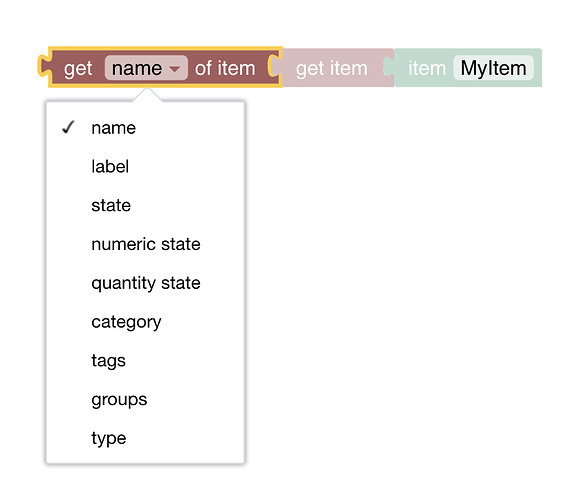566x500 pixels.
Task: Pick 'tags' in the attribute menu
Action: point(145,361)
